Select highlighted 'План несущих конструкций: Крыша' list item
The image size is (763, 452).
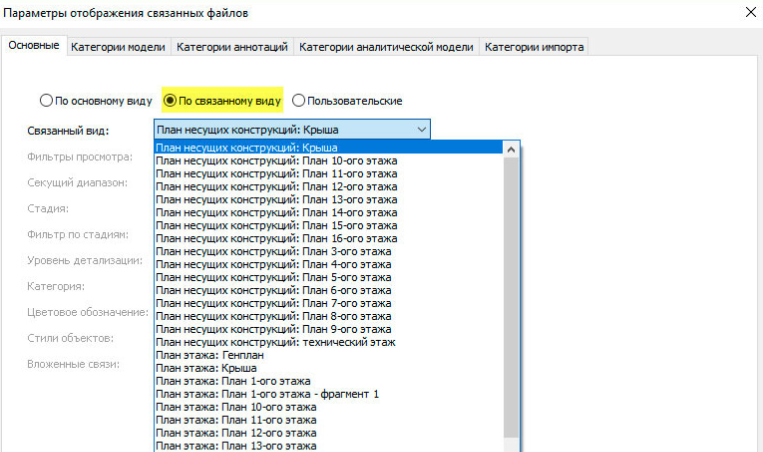247,147
